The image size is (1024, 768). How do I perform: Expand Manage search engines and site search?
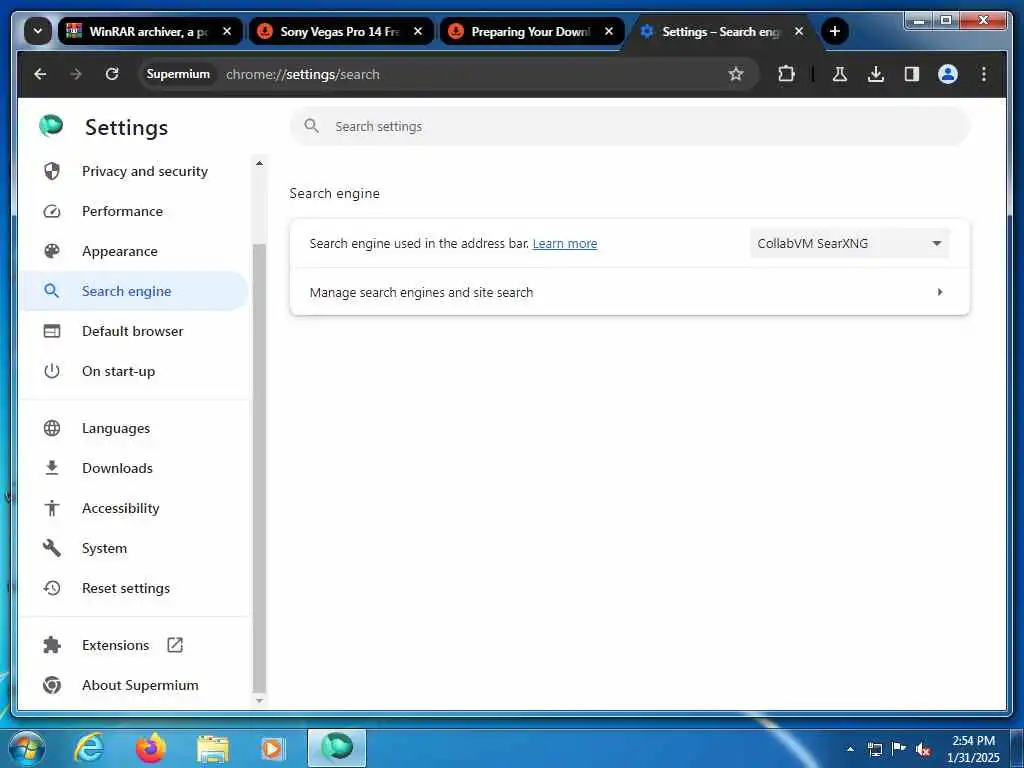(x=630, y=292)
